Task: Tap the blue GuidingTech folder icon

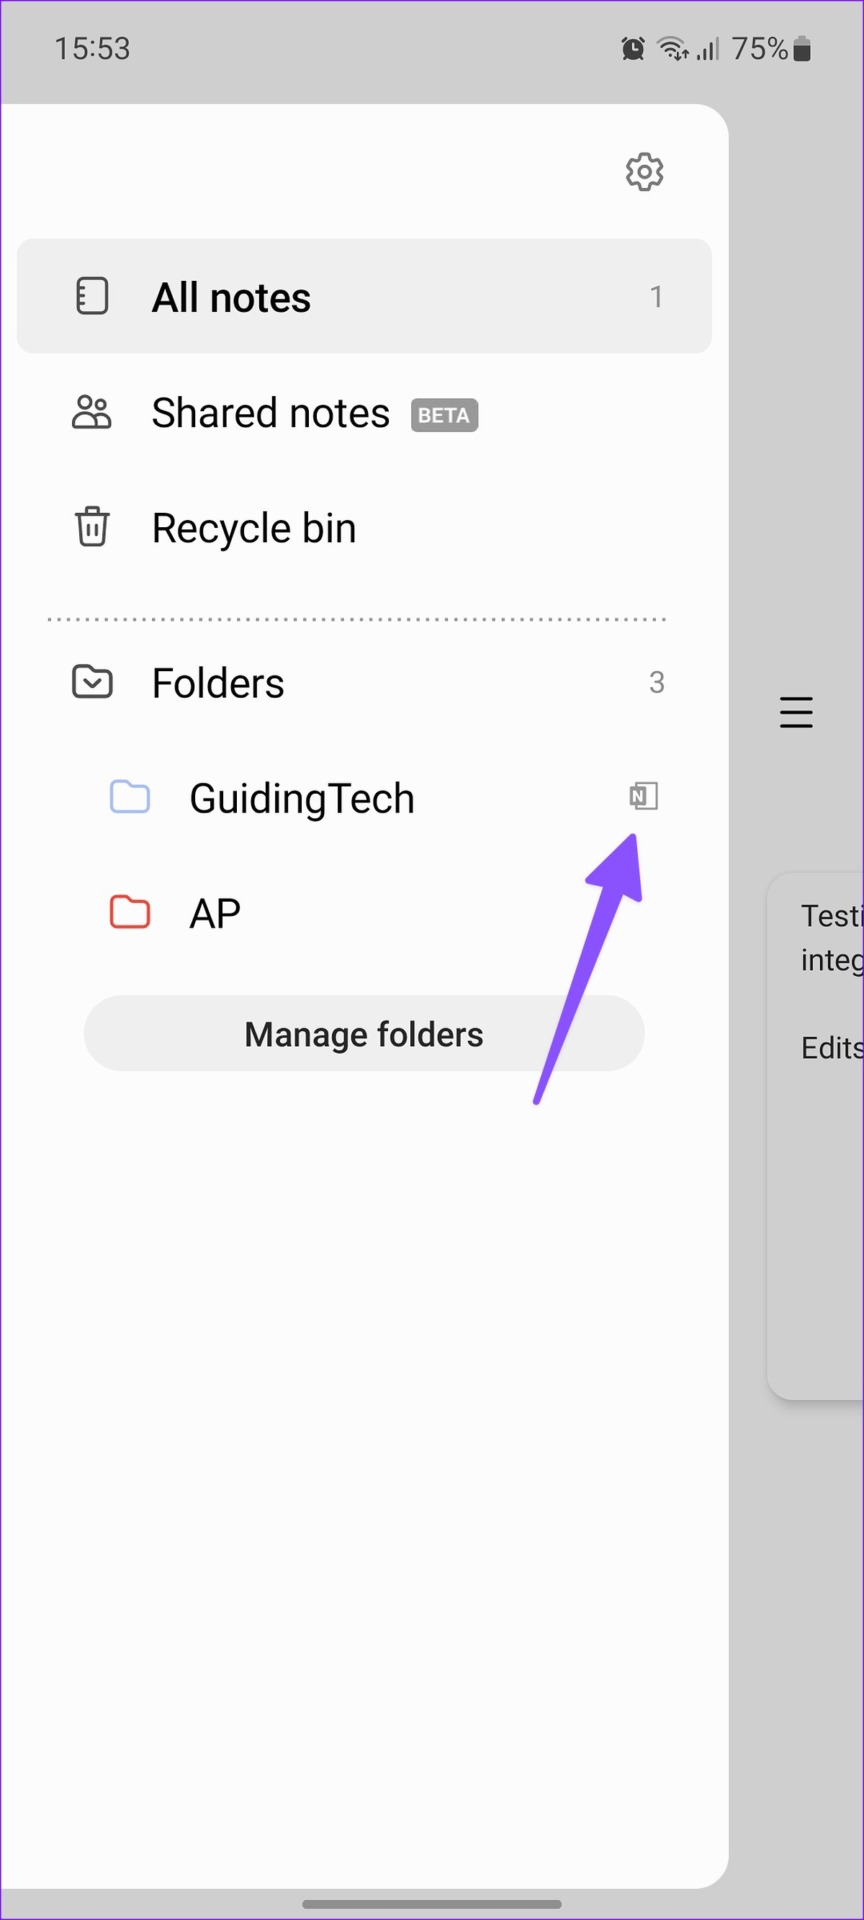Action: (x=129, y=797)
